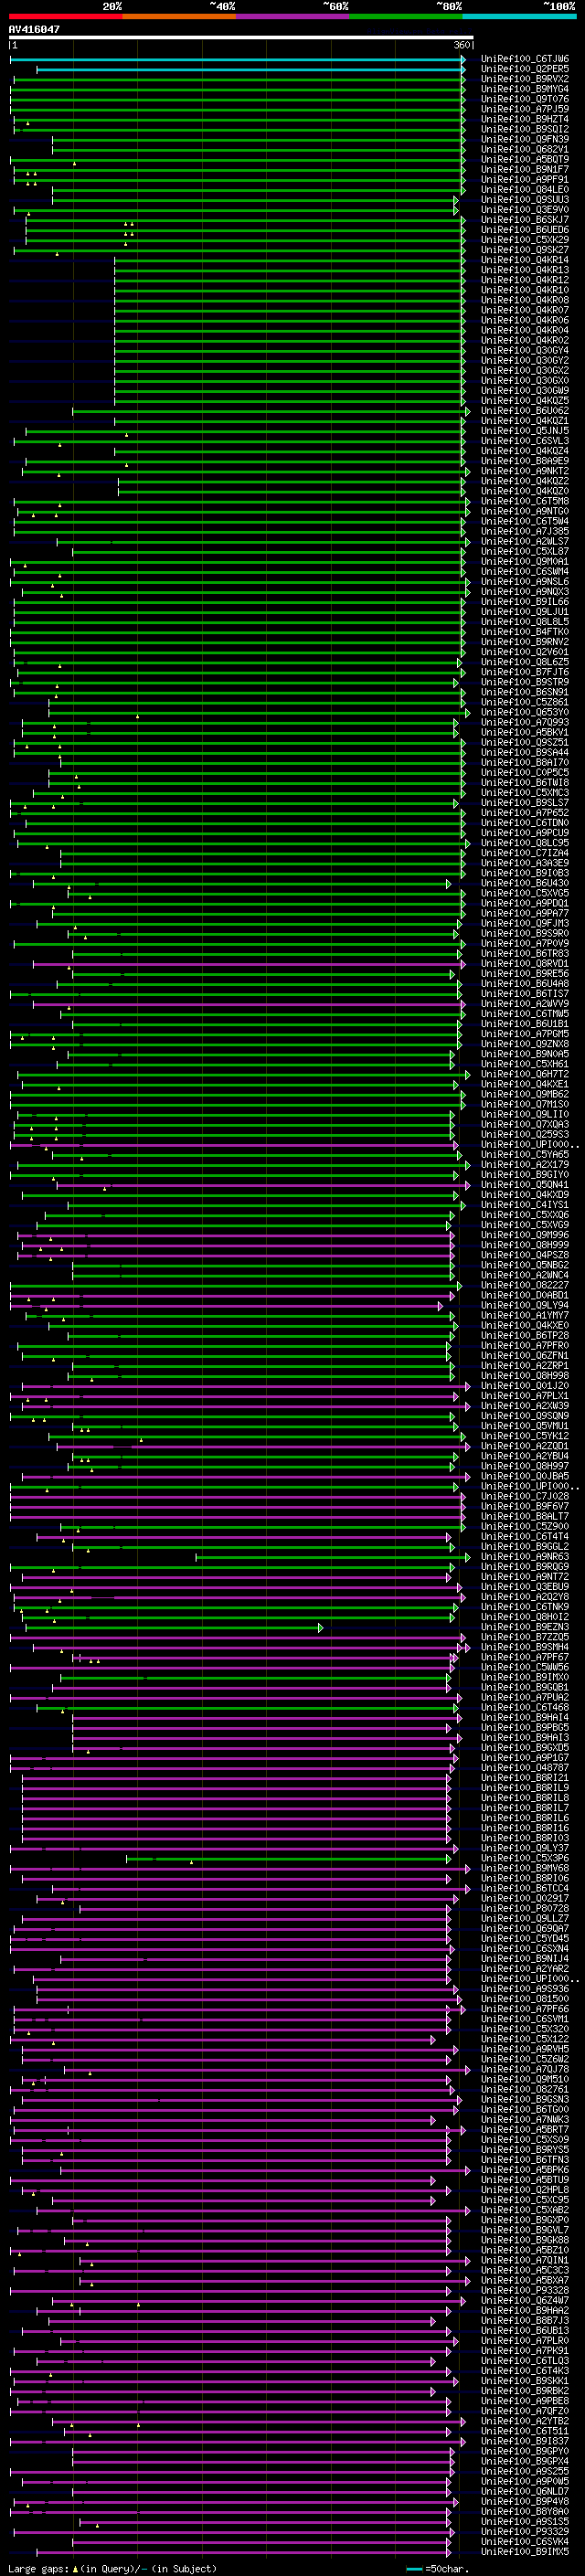This screenshot has width=585, height=2576.
Task: Click the UniRef100_A5BQT9 label
Action: (x=525, y=160)
